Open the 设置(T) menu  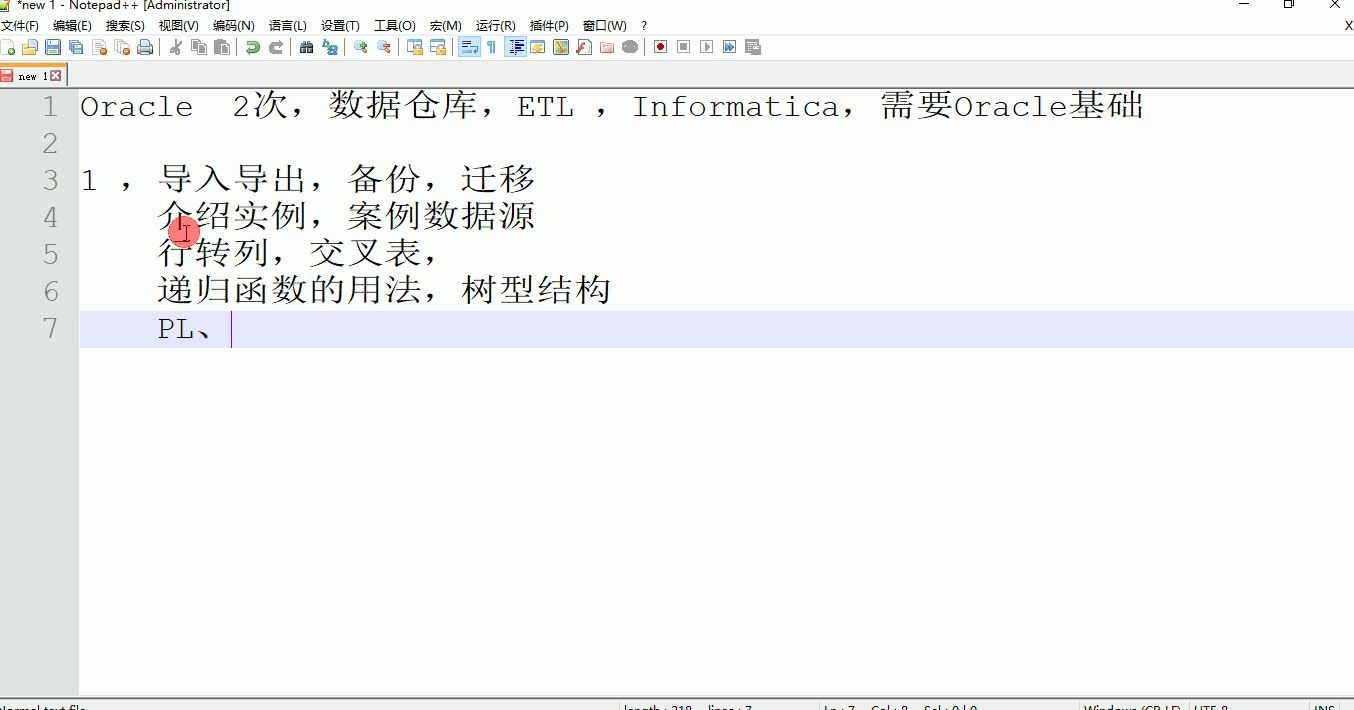point(340,25)
